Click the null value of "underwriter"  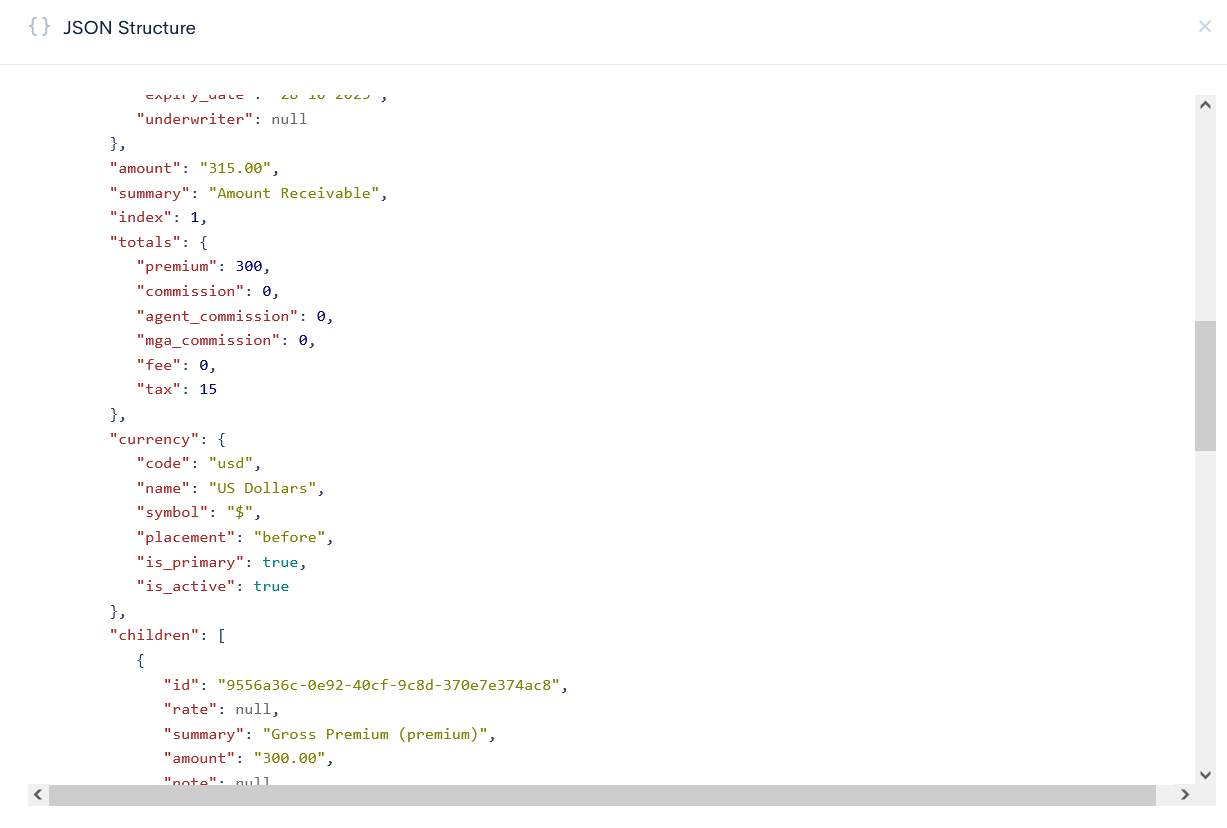(289, 119)
